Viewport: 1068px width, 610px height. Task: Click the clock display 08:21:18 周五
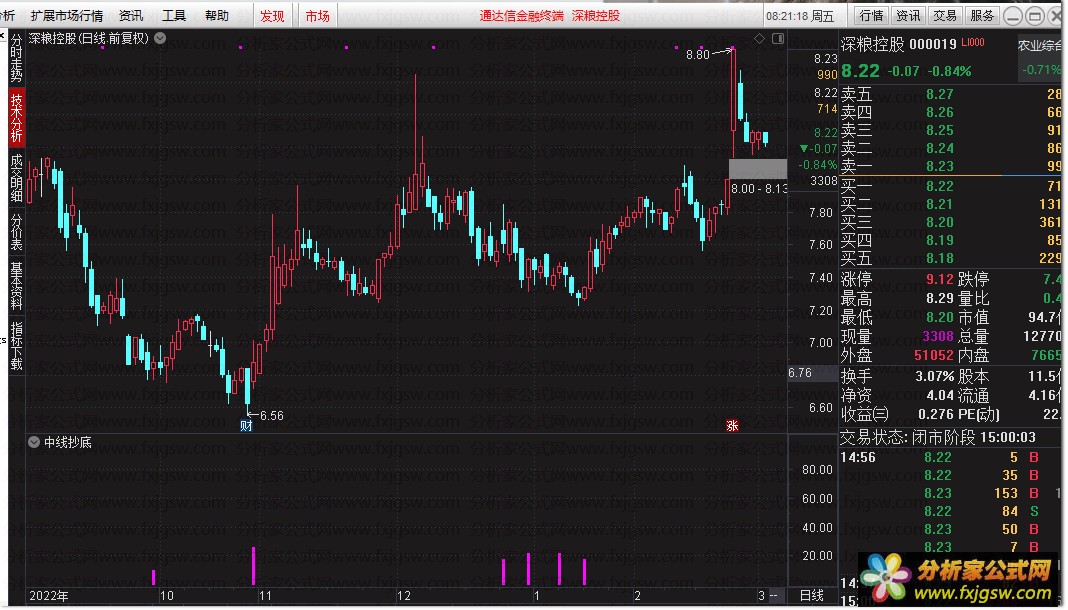click(800, 16)
